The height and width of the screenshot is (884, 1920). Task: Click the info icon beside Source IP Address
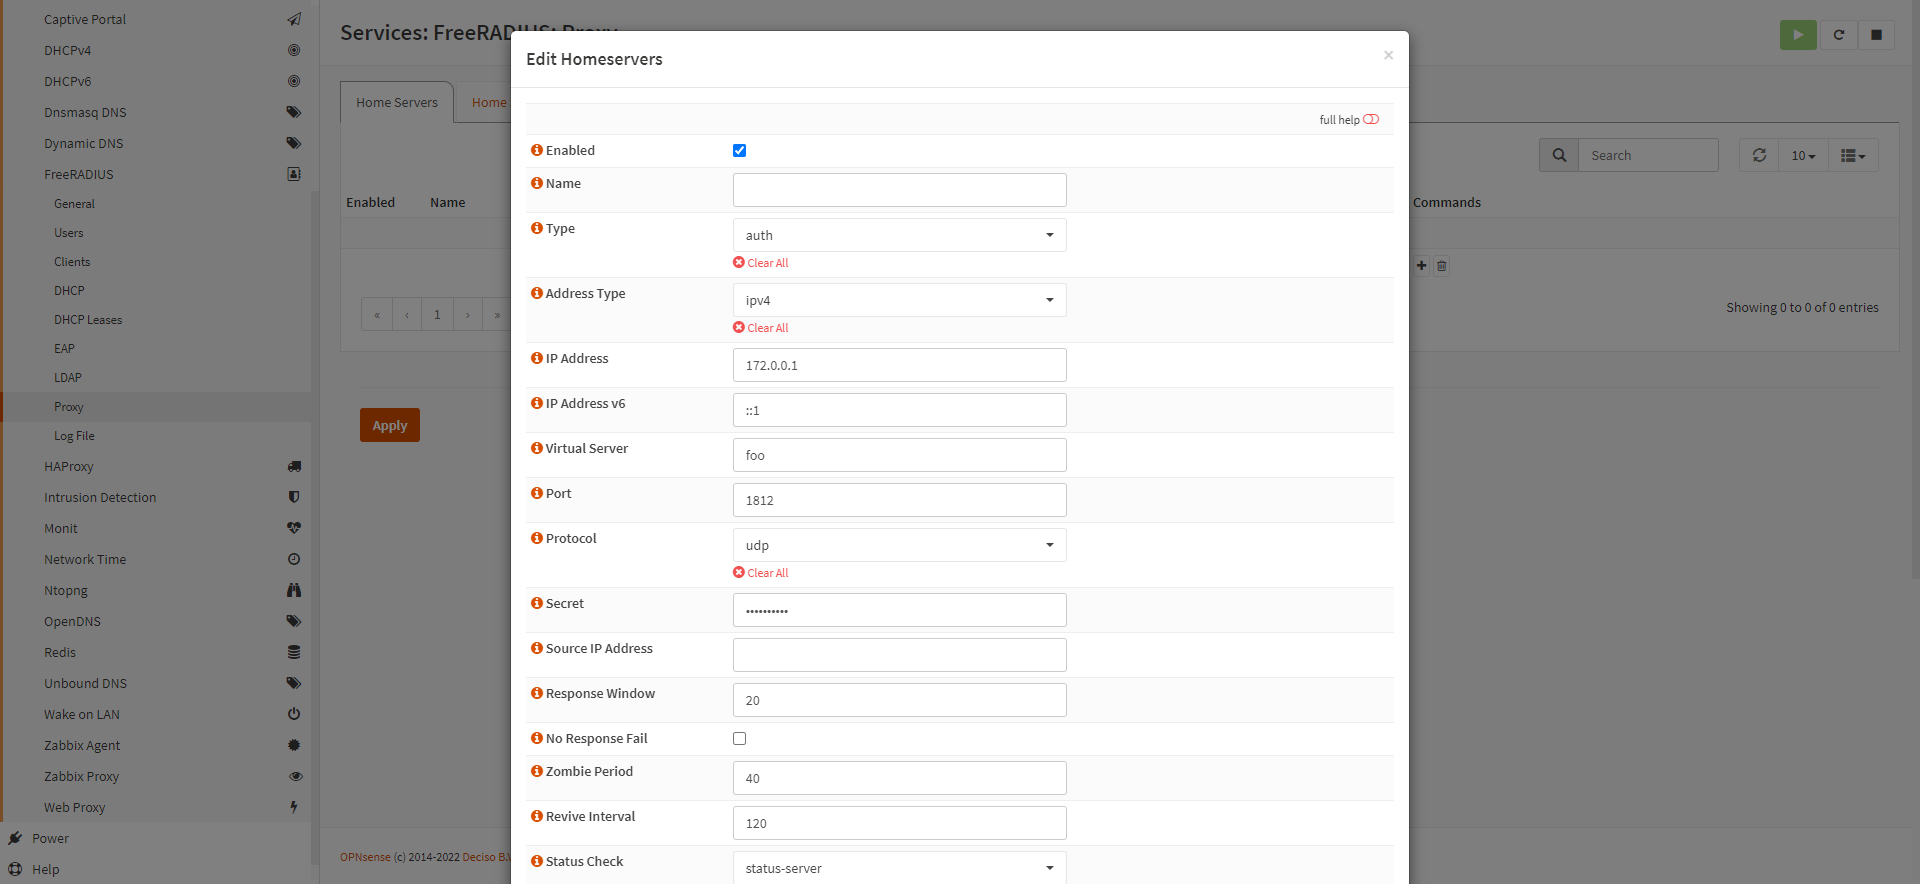[537, 648]
